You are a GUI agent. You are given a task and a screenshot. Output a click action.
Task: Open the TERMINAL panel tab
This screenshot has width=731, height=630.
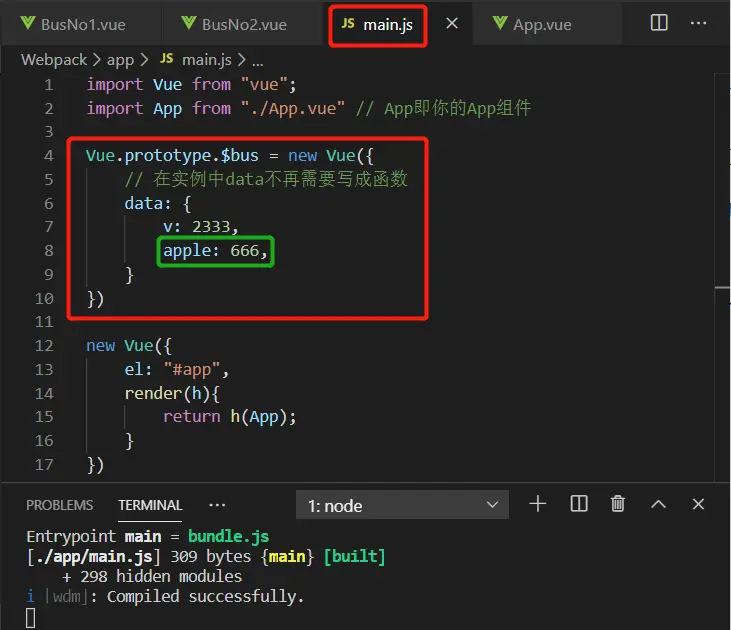point(150,505)
